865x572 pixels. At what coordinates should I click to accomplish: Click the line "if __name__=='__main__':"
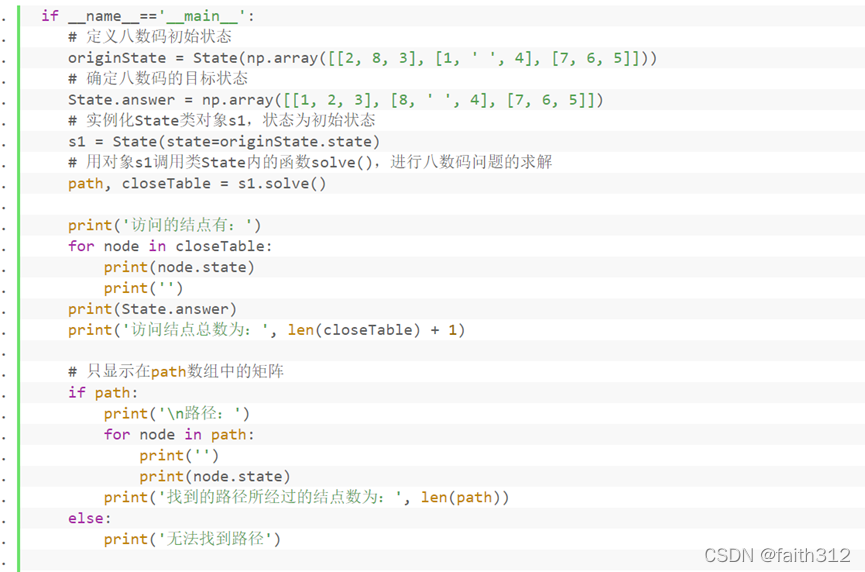click(x=148, y=16)
